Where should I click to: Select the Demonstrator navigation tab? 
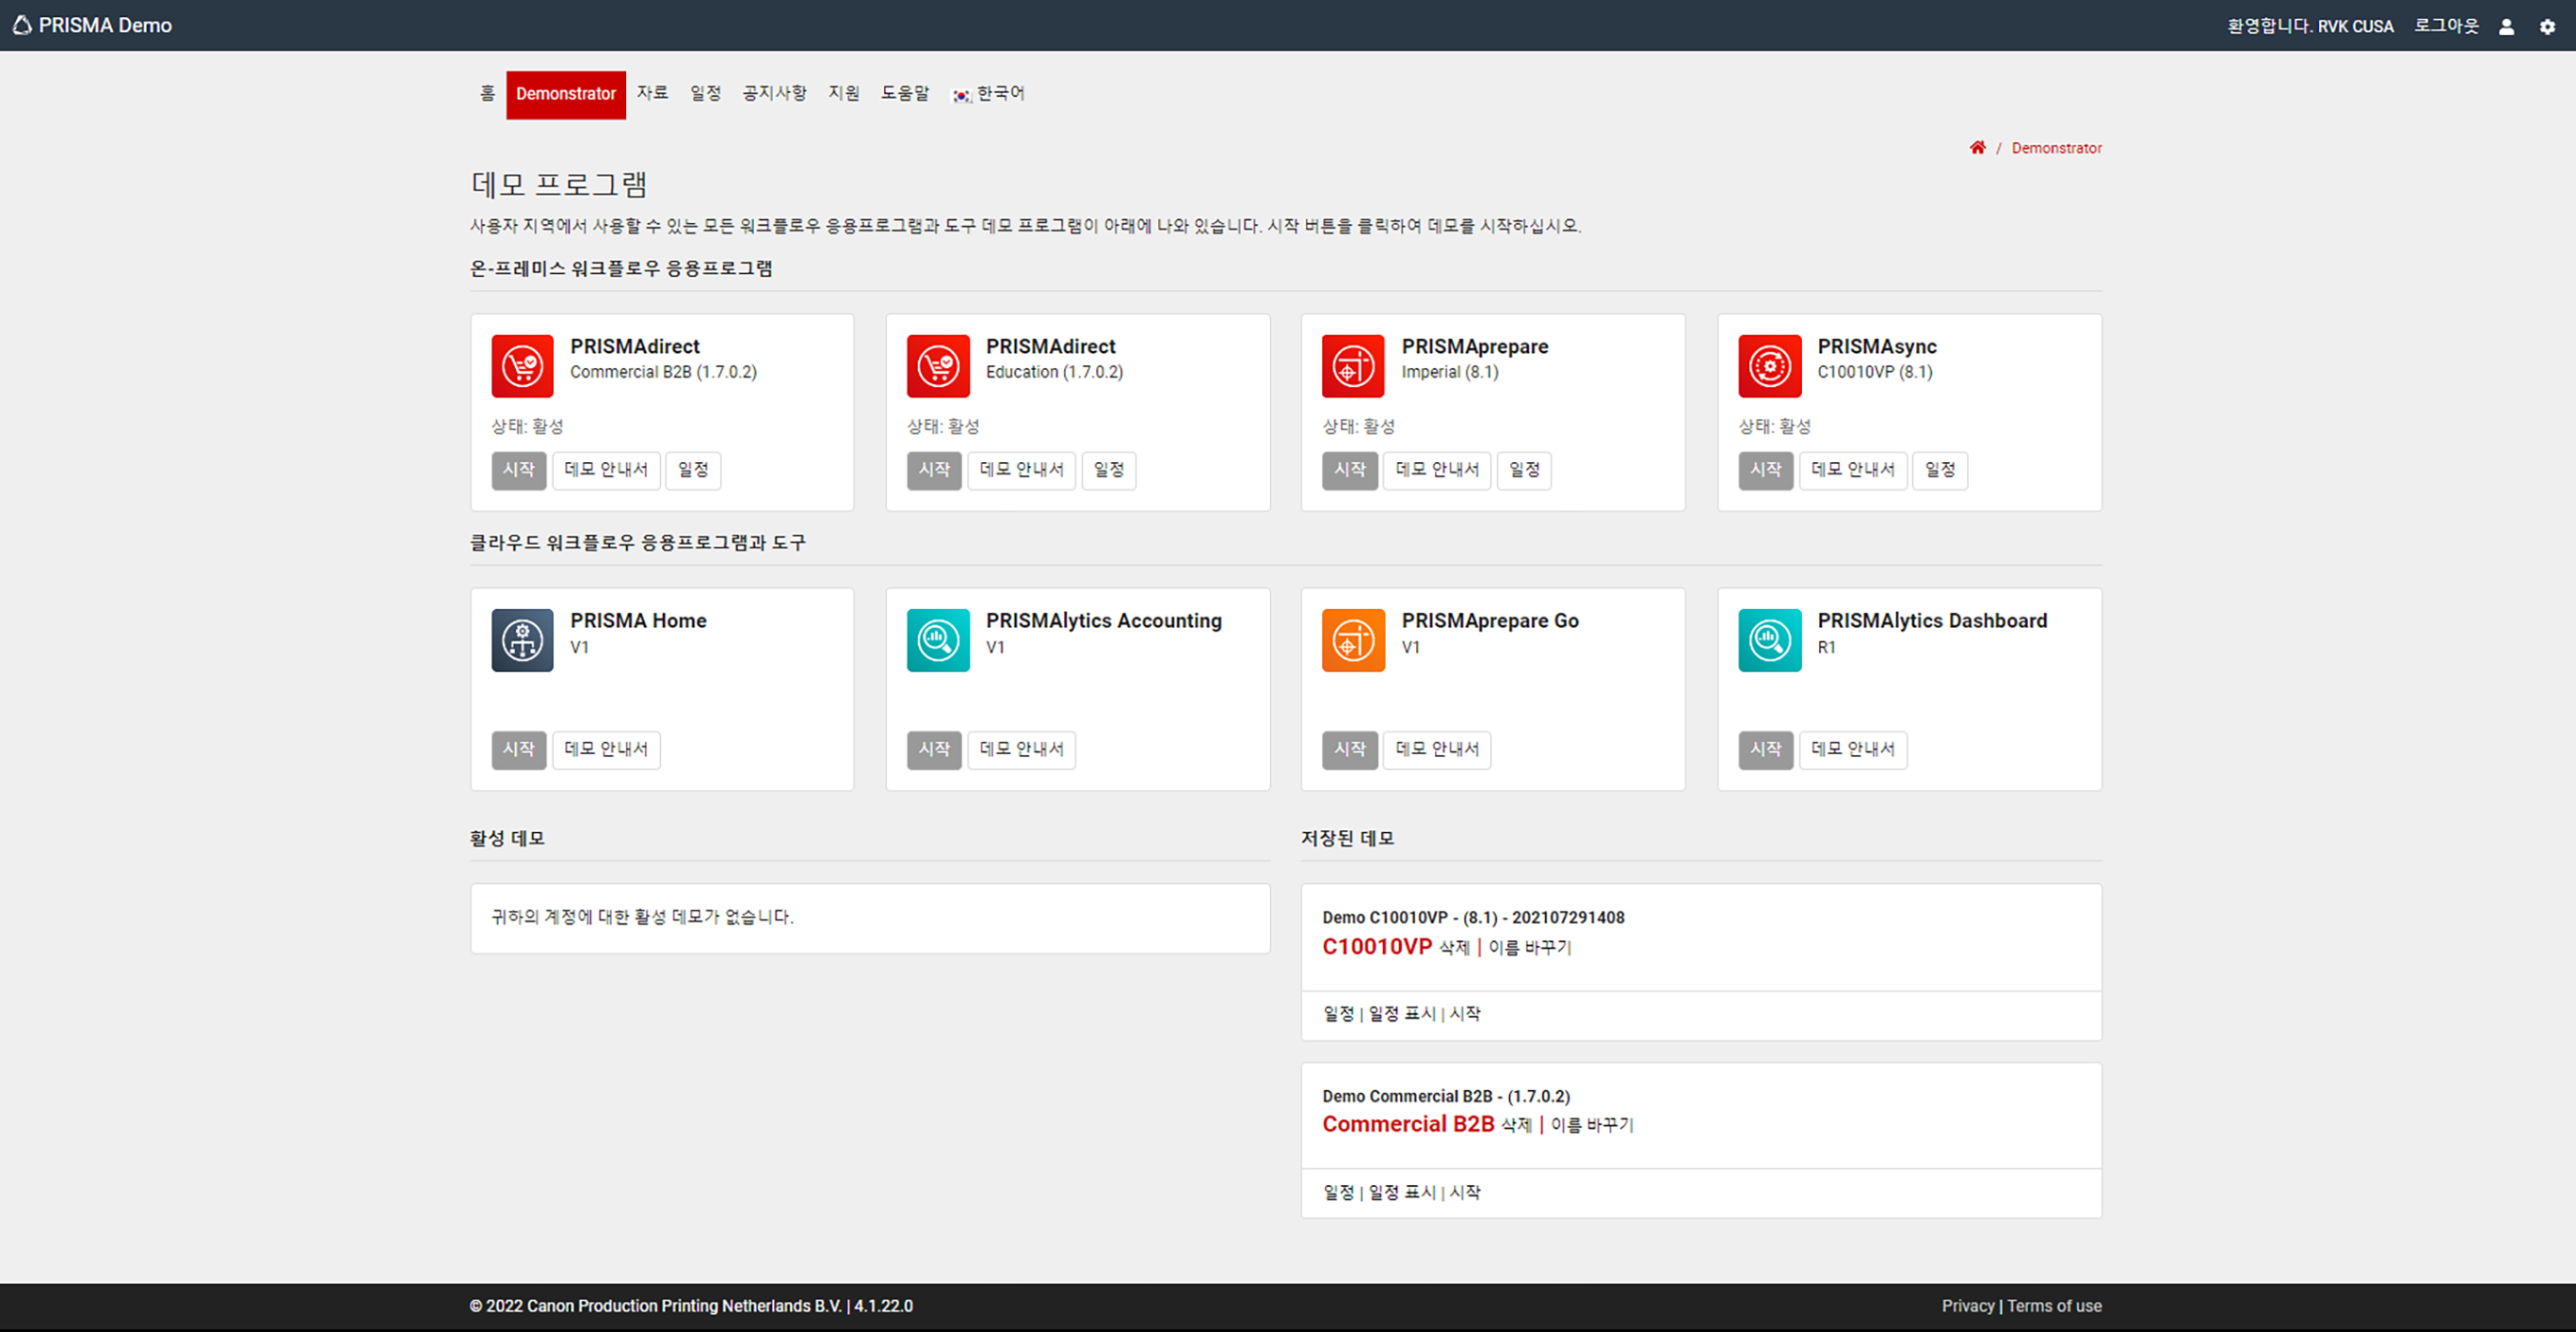565,94
